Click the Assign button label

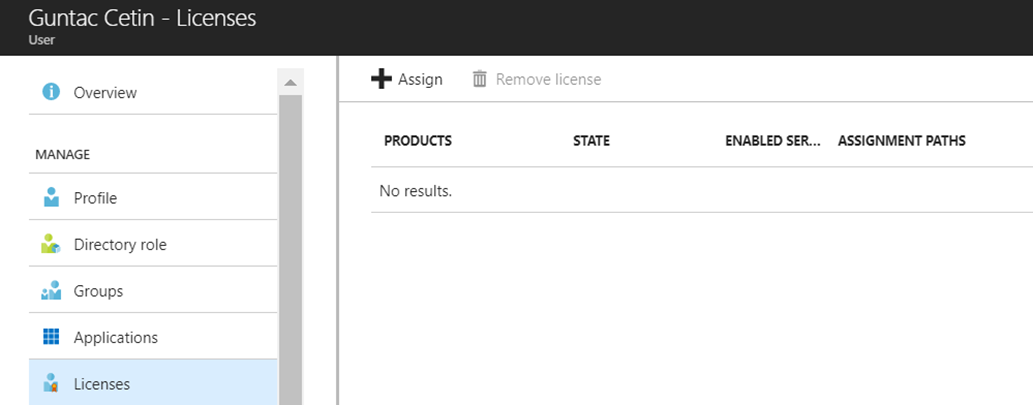click(420, 80)
